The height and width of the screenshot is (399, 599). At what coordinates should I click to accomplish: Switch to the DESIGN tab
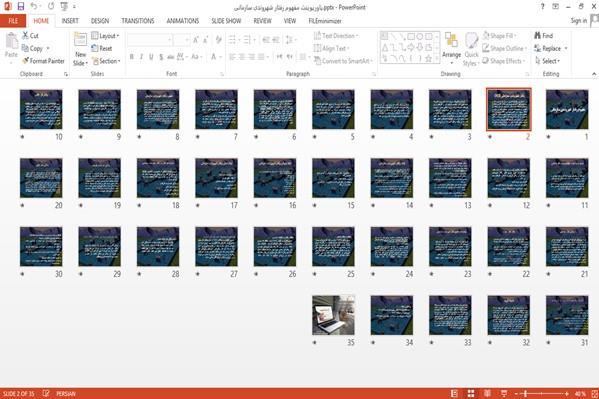(100, 21)
